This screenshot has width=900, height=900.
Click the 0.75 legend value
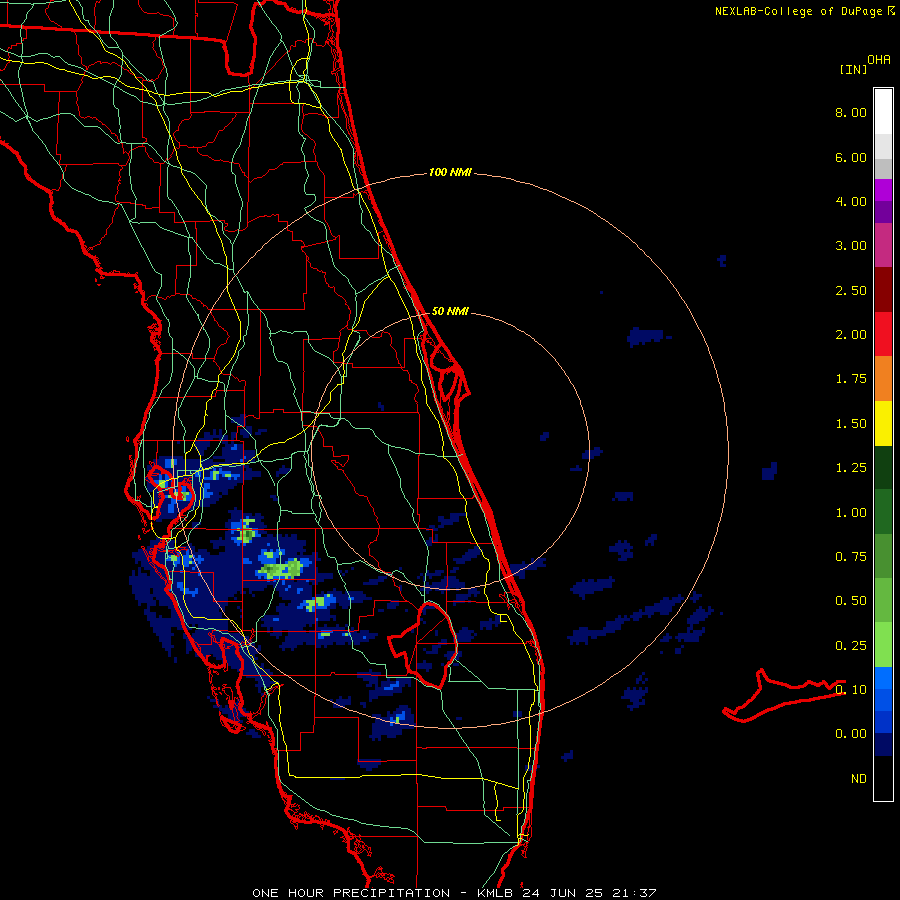coord(851,557)
